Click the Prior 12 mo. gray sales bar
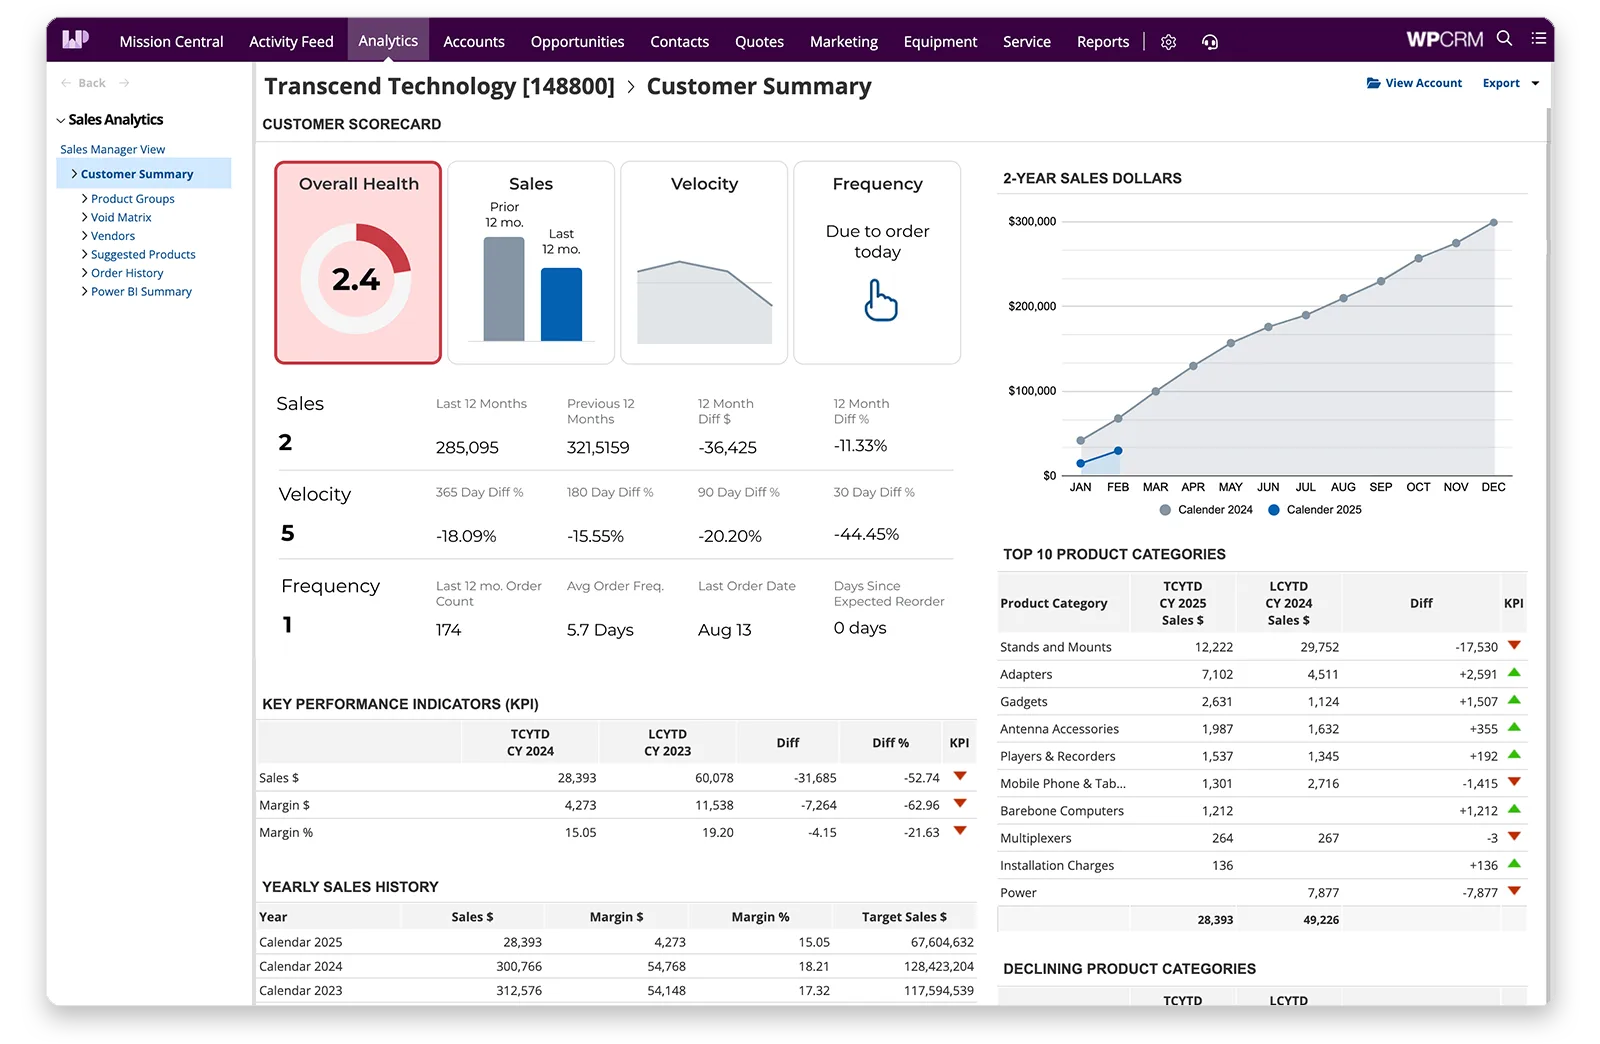Screen dimensions: 1600x1044 504,289
